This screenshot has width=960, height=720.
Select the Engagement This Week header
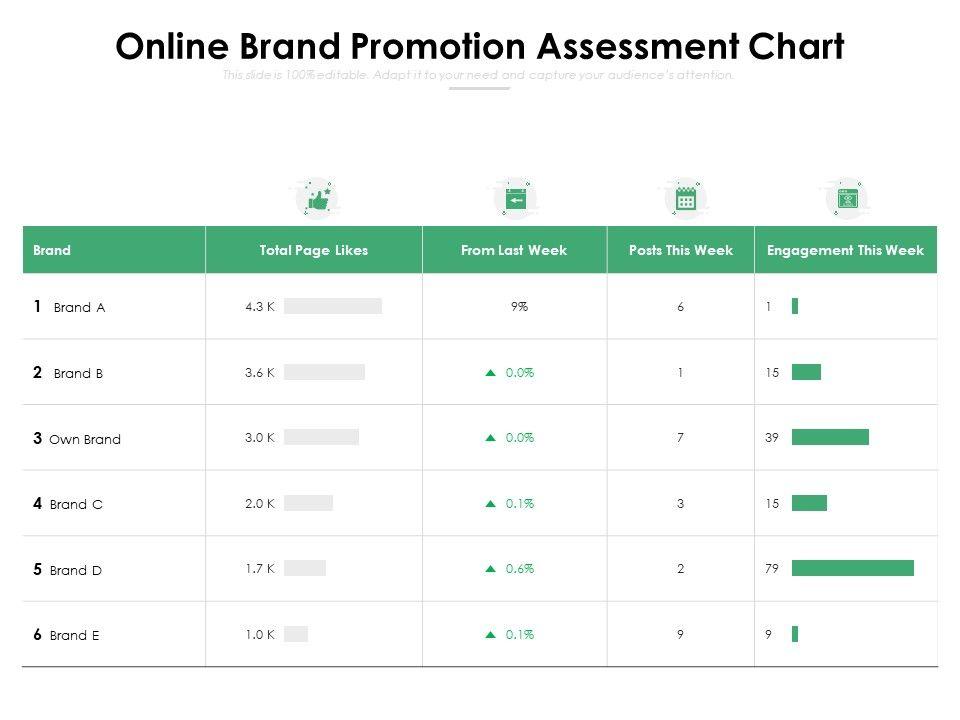(845, 251)
